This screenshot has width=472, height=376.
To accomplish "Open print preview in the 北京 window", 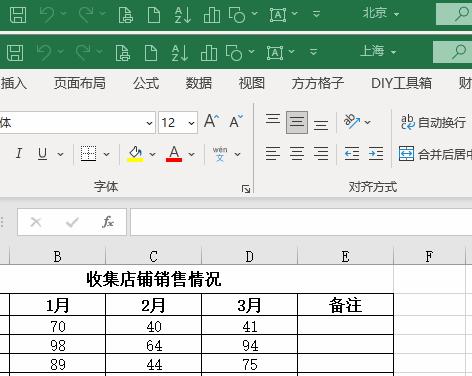I will click(126, 15).
